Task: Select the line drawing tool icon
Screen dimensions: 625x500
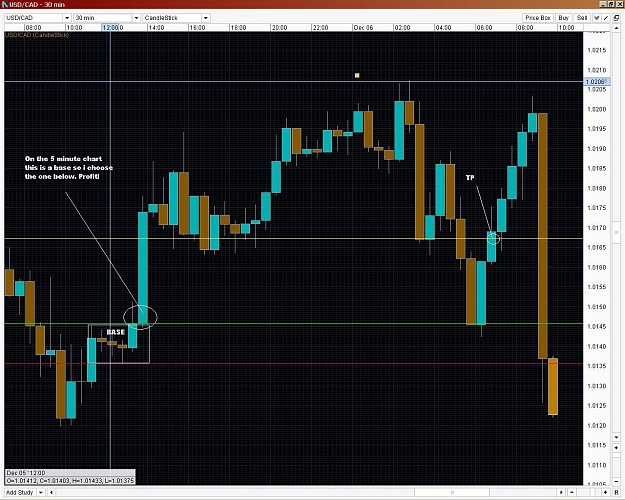Action: (606, 18)
